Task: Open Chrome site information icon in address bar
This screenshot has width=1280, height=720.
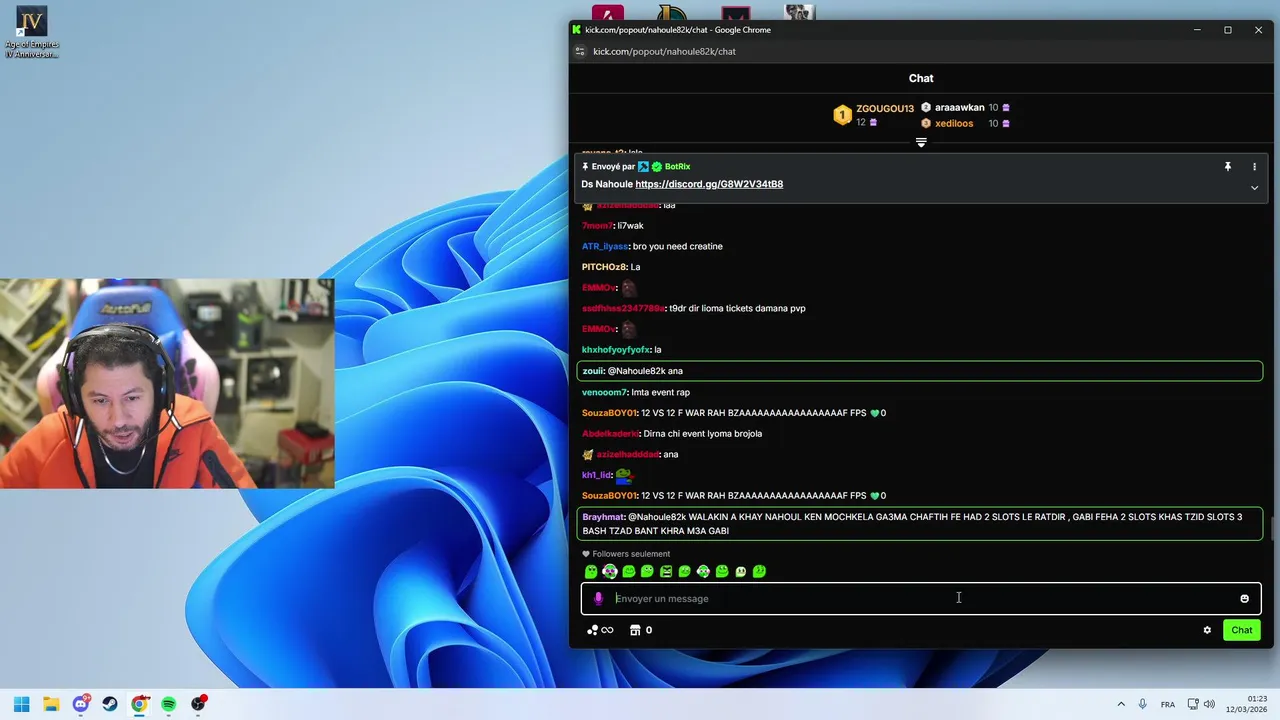Action: tap(579, 51)
